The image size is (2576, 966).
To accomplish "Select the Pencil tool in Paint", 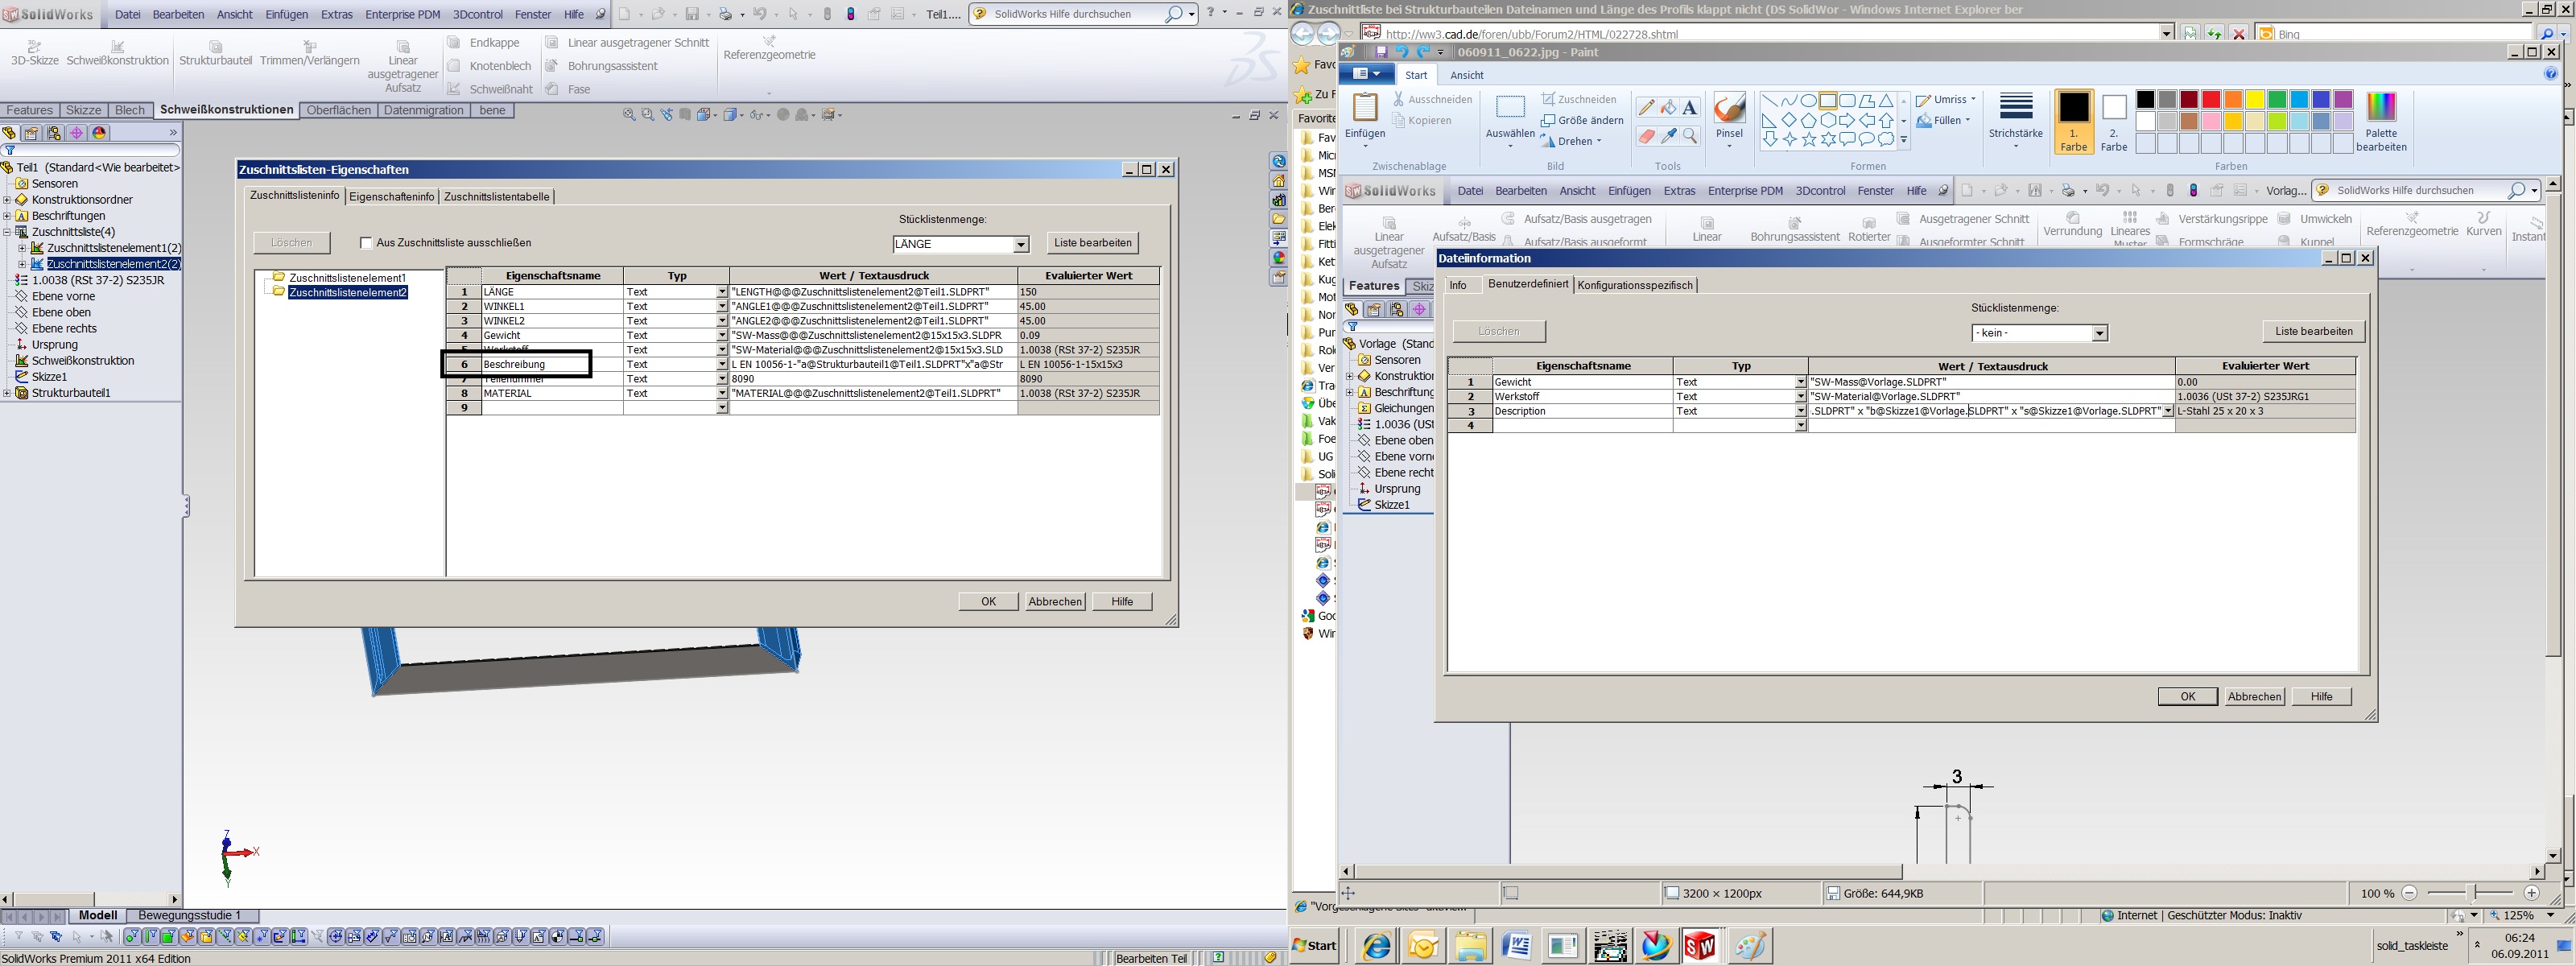I will tap(1646, 108).
